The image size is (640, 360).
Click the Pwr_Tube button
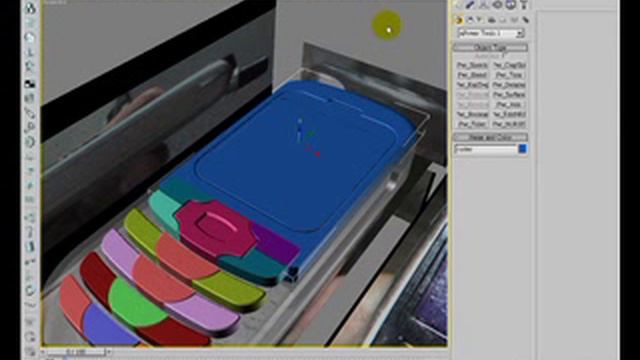pyautogui.click(x=472, y=124)
